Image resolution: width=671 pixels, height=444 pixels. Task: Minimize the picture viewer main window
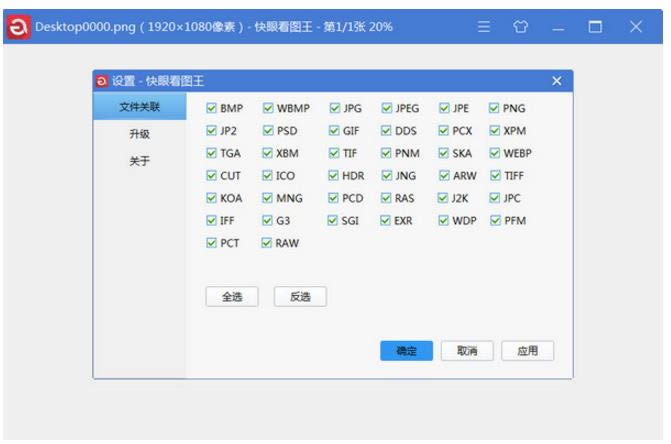pyautogui.click(x=558, y=27)
